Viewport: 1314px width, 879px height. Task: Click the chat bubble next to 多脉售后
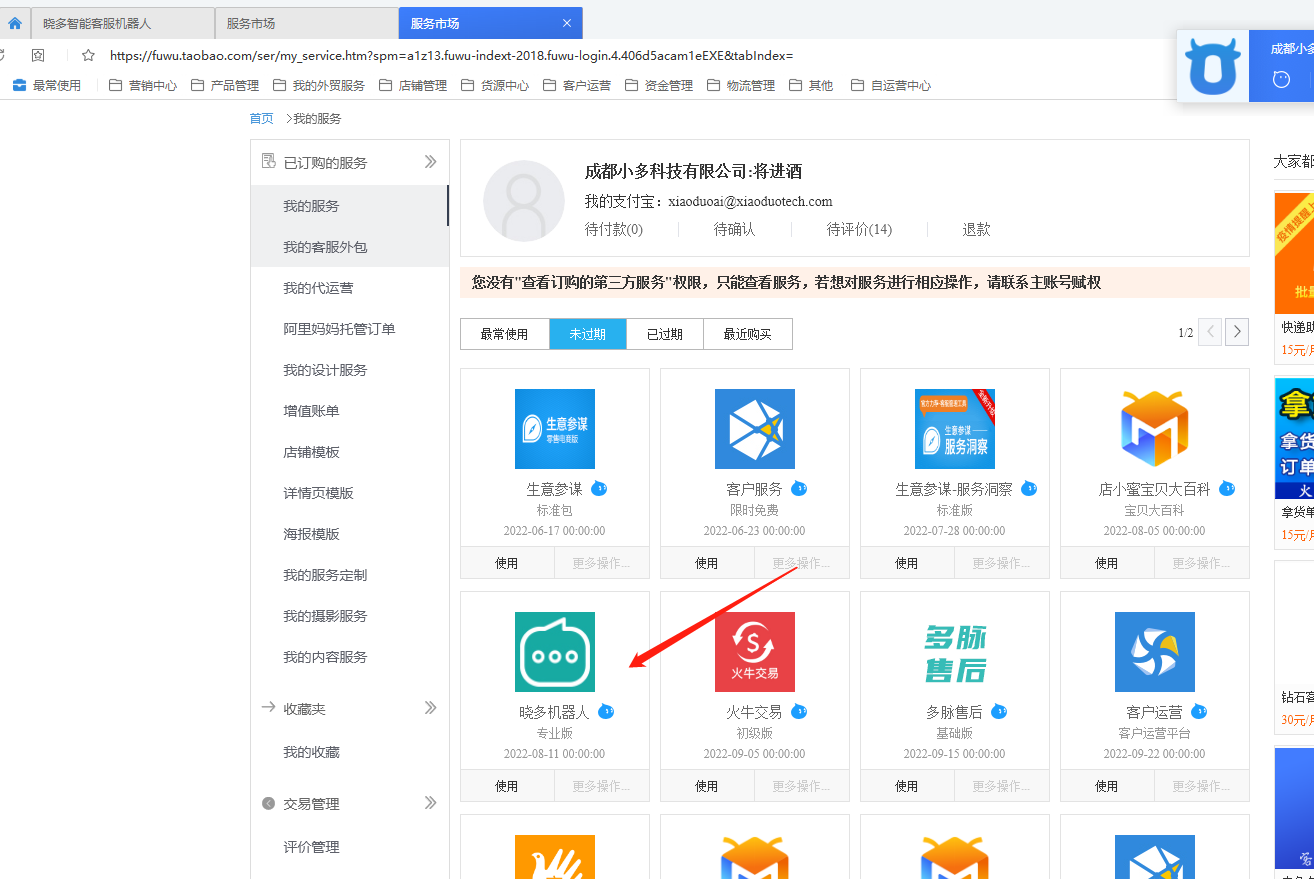999,711
